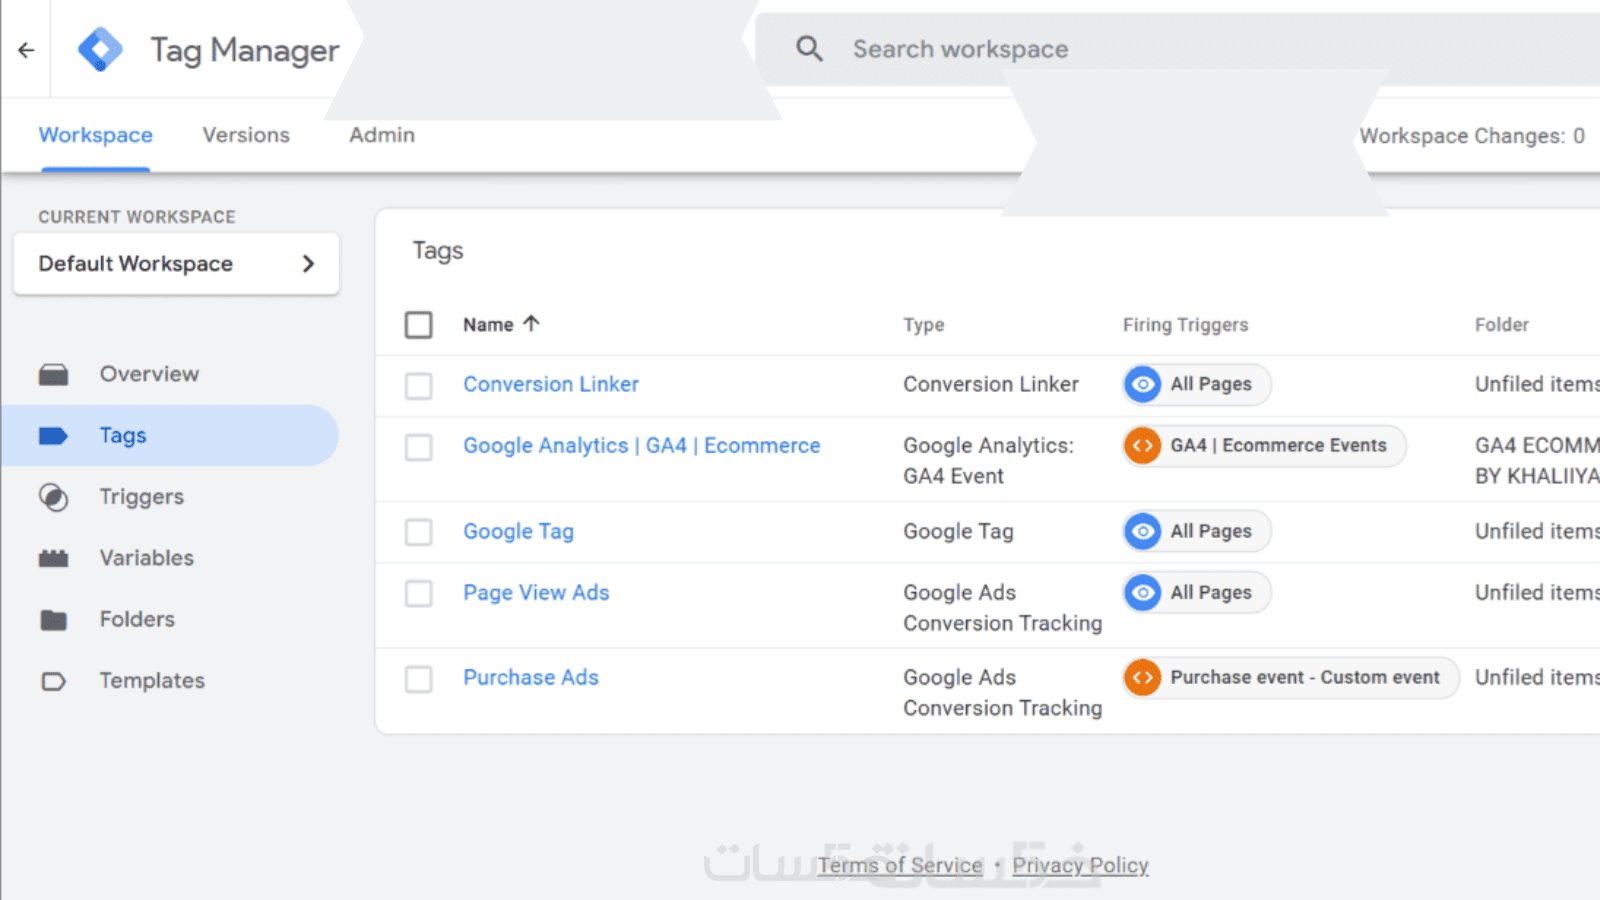Click the back arrow icon
This screenshot has height=900, width=1600.
click(x=27, y=50)
